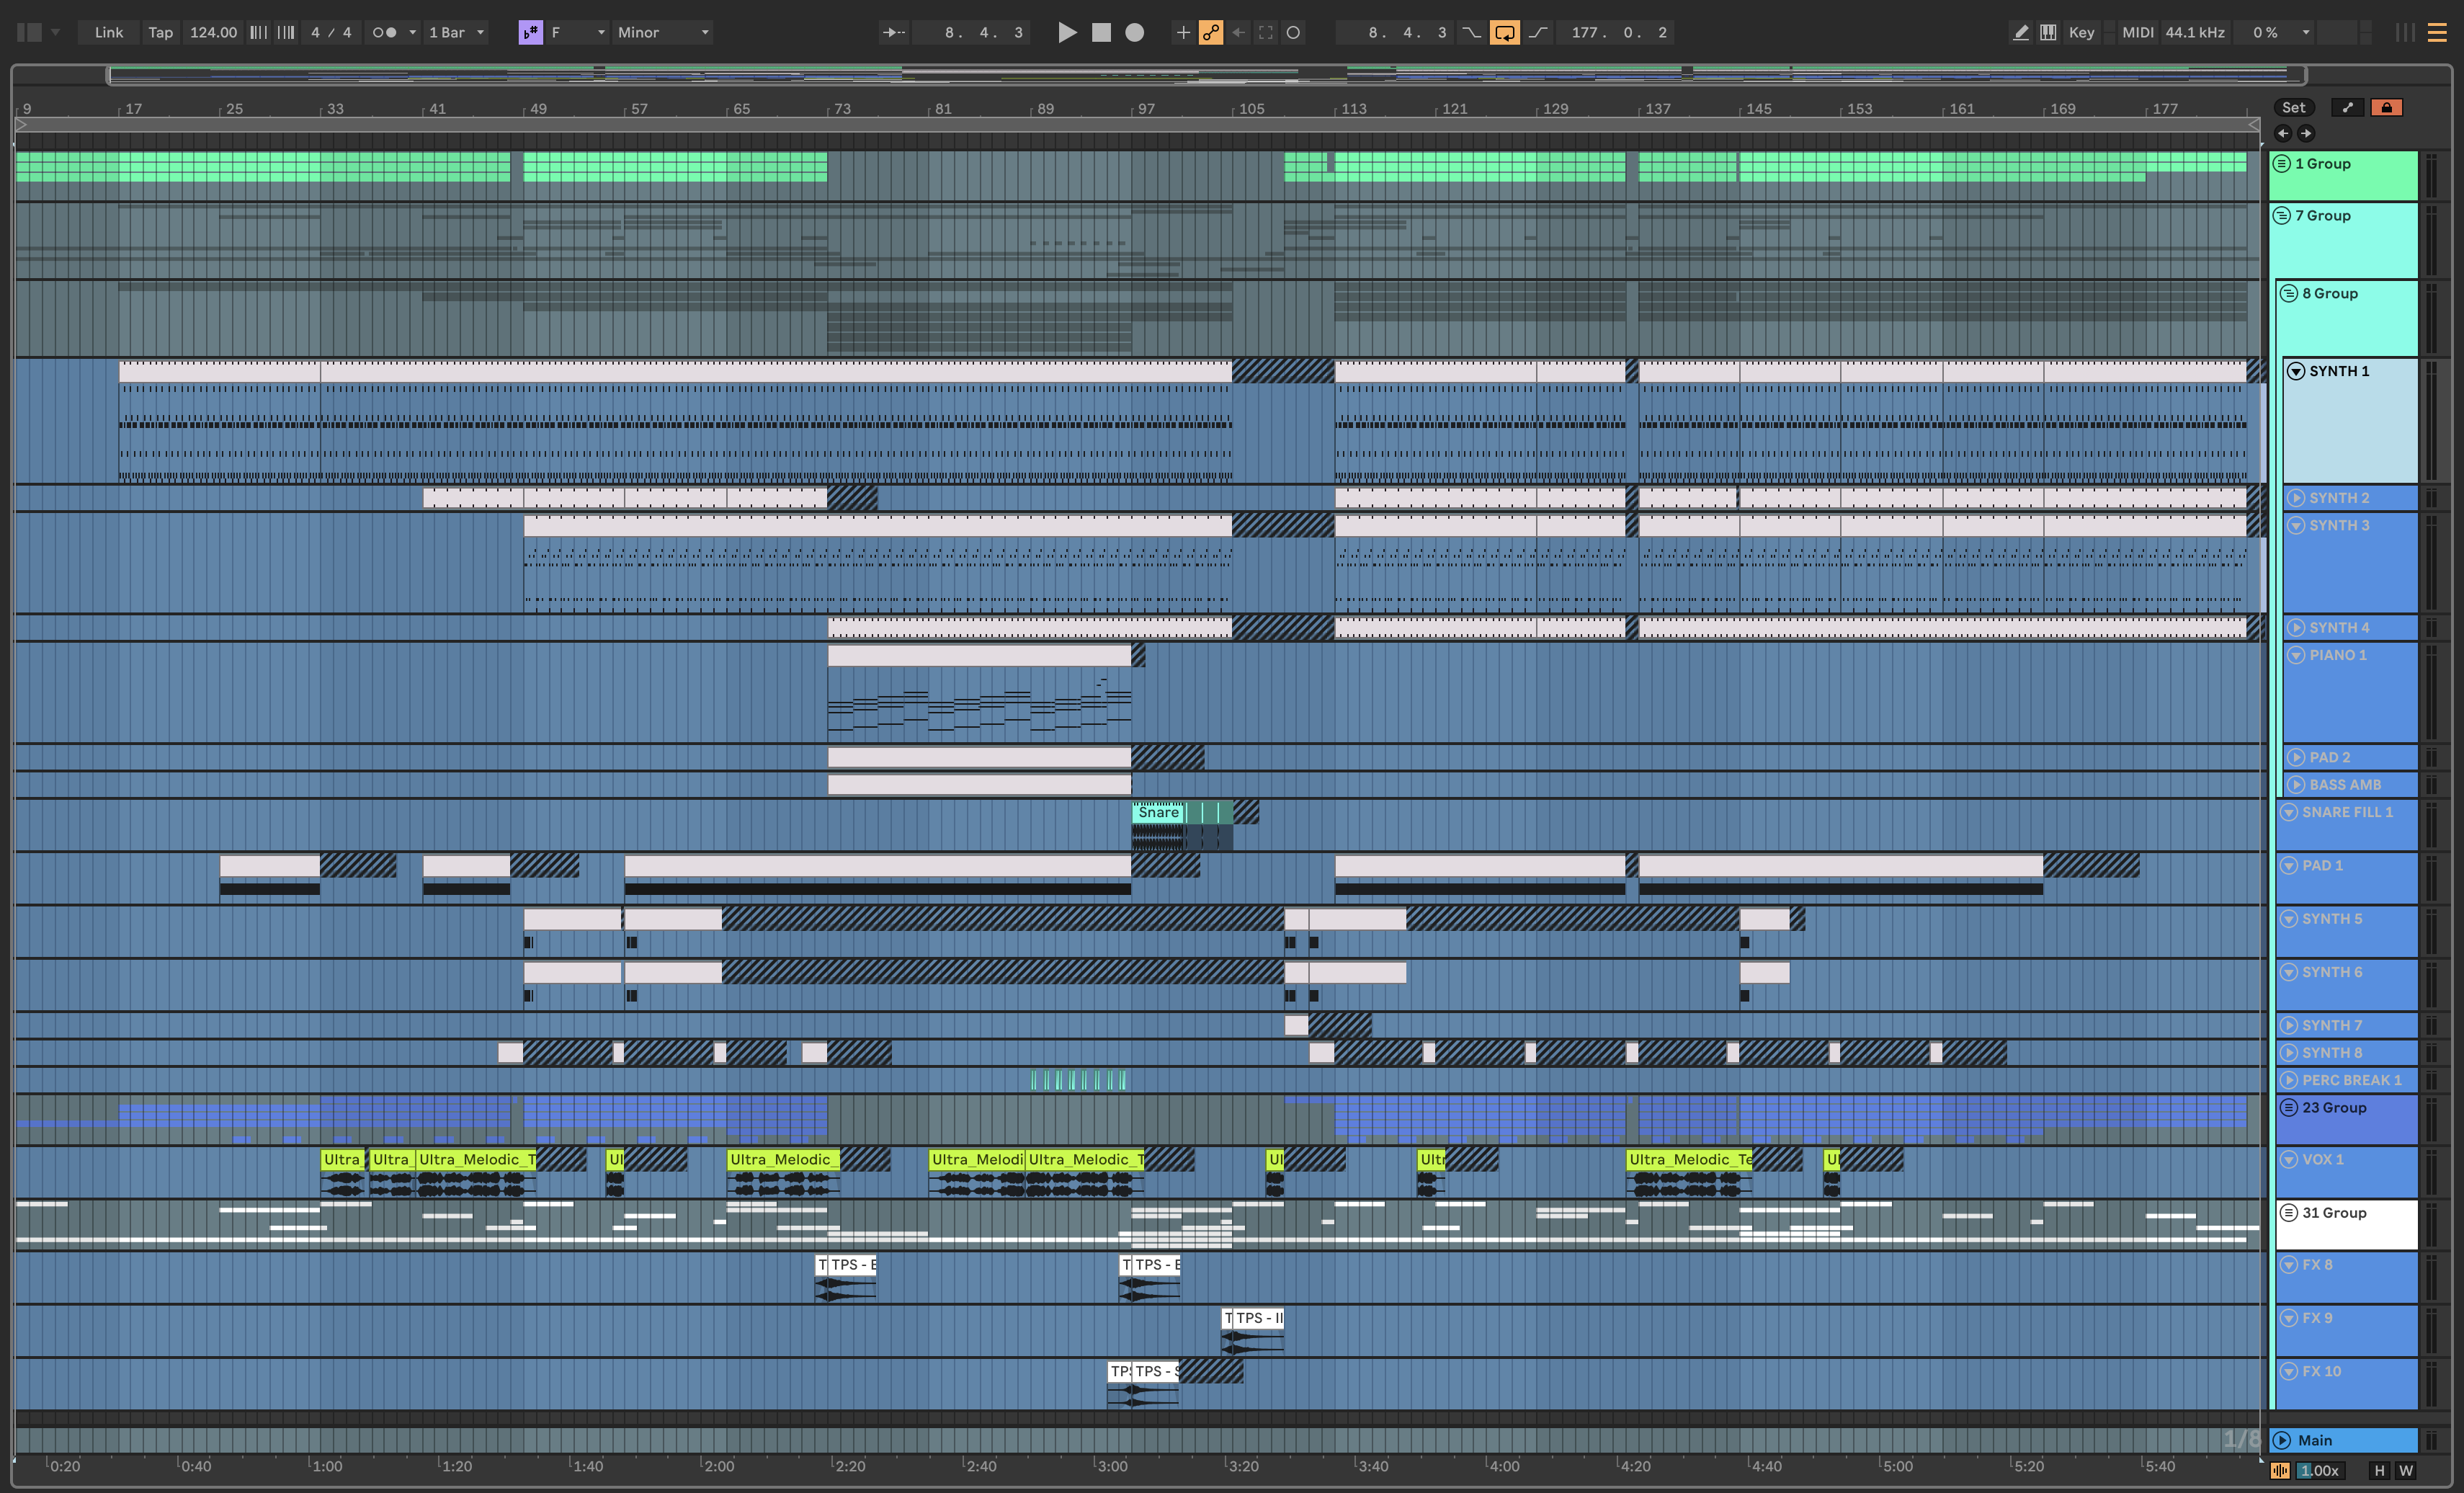Click the Link button
Viewport: 2464px width, 1493px height.
[109, 32]
